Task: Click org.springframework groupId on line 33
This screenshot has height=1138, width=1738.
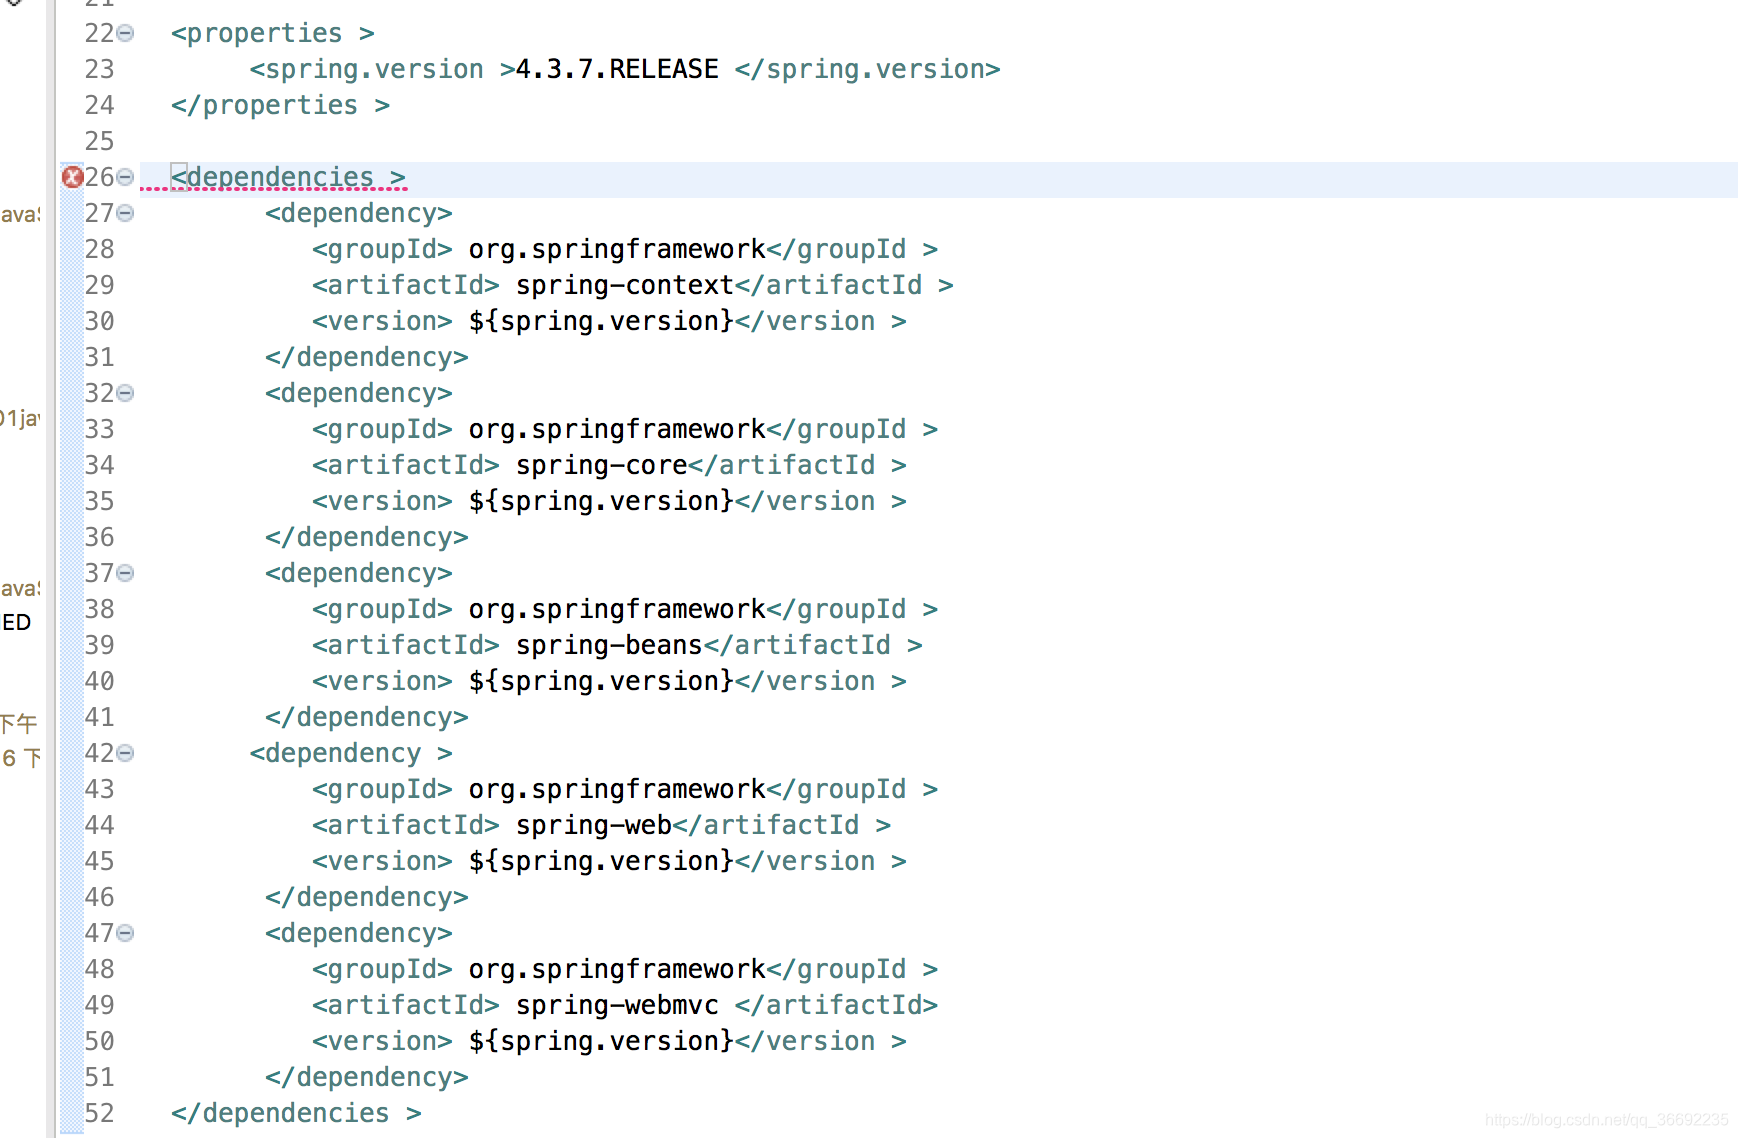Action: [617, 429]
